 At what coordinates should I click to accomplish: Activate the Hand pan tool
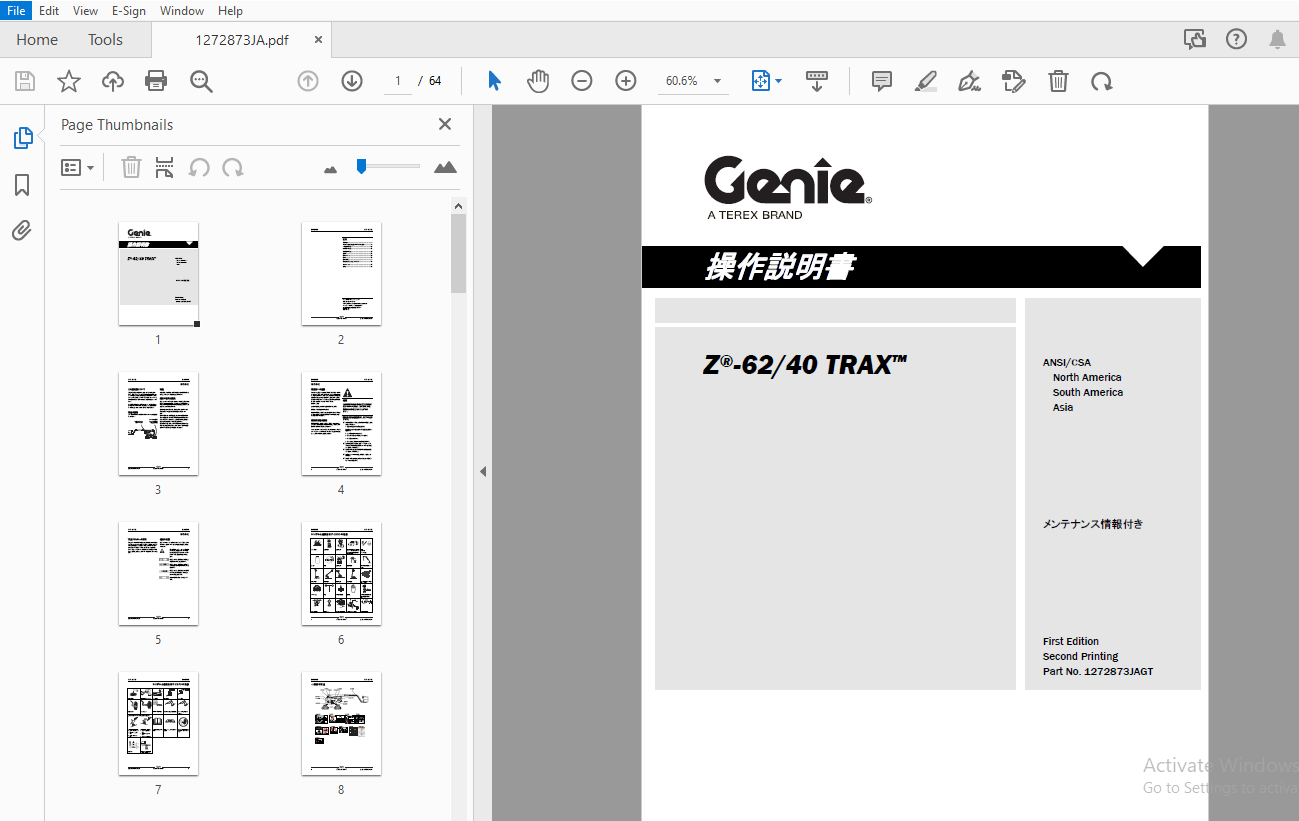pos(538,81)
